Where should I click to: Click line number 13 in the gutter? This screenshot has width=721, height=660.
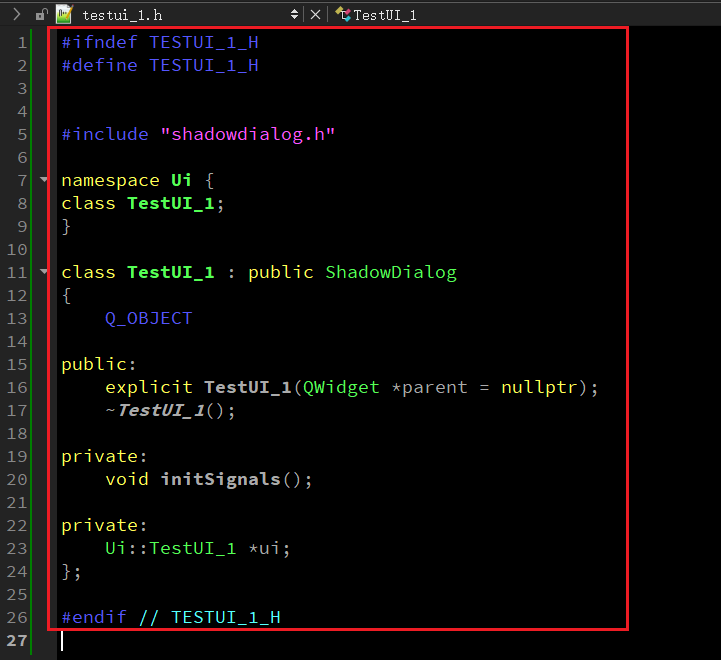(x=18, y=318)
